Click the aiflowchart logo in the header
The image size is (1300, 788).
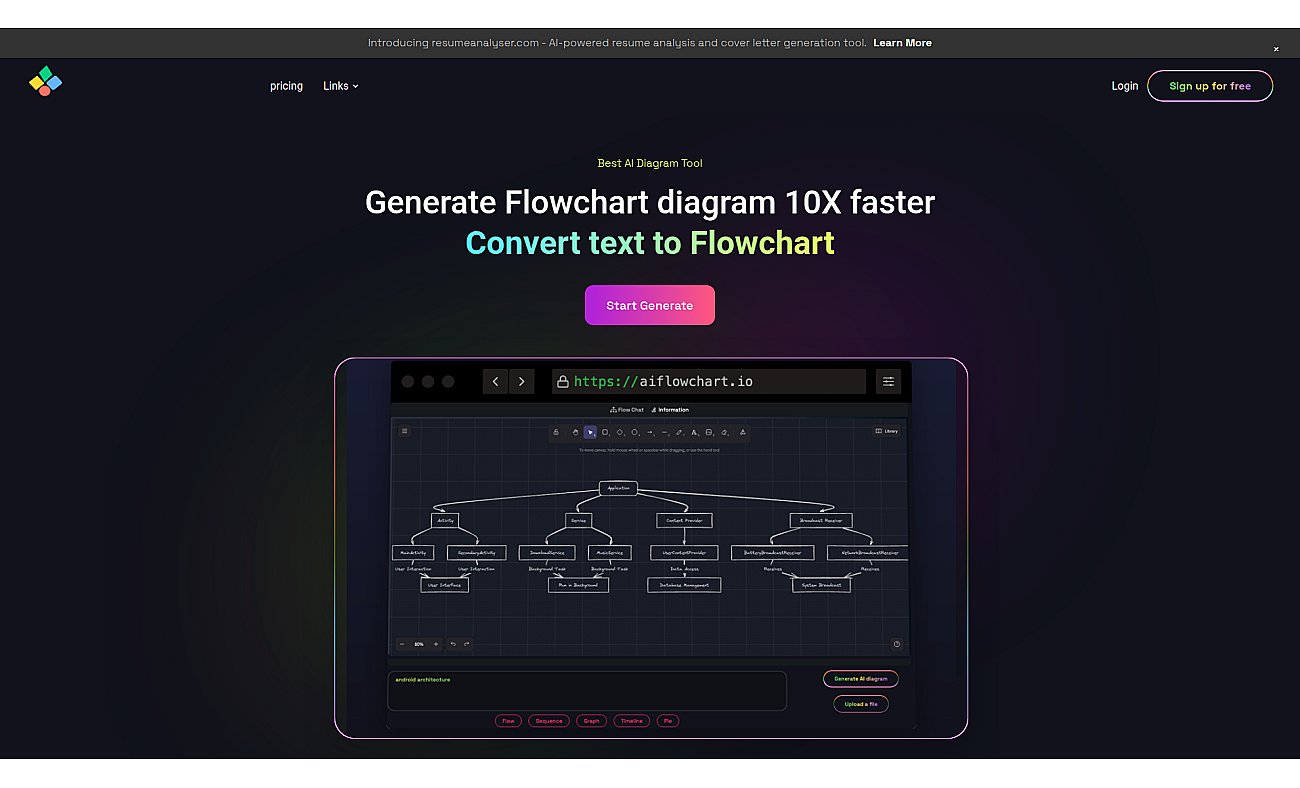point(45,81)
